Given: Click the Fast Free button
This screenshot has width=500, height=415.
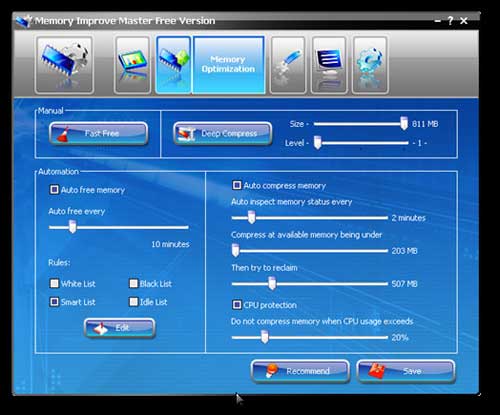Looking at the screenshot, I should pos(99,133).
